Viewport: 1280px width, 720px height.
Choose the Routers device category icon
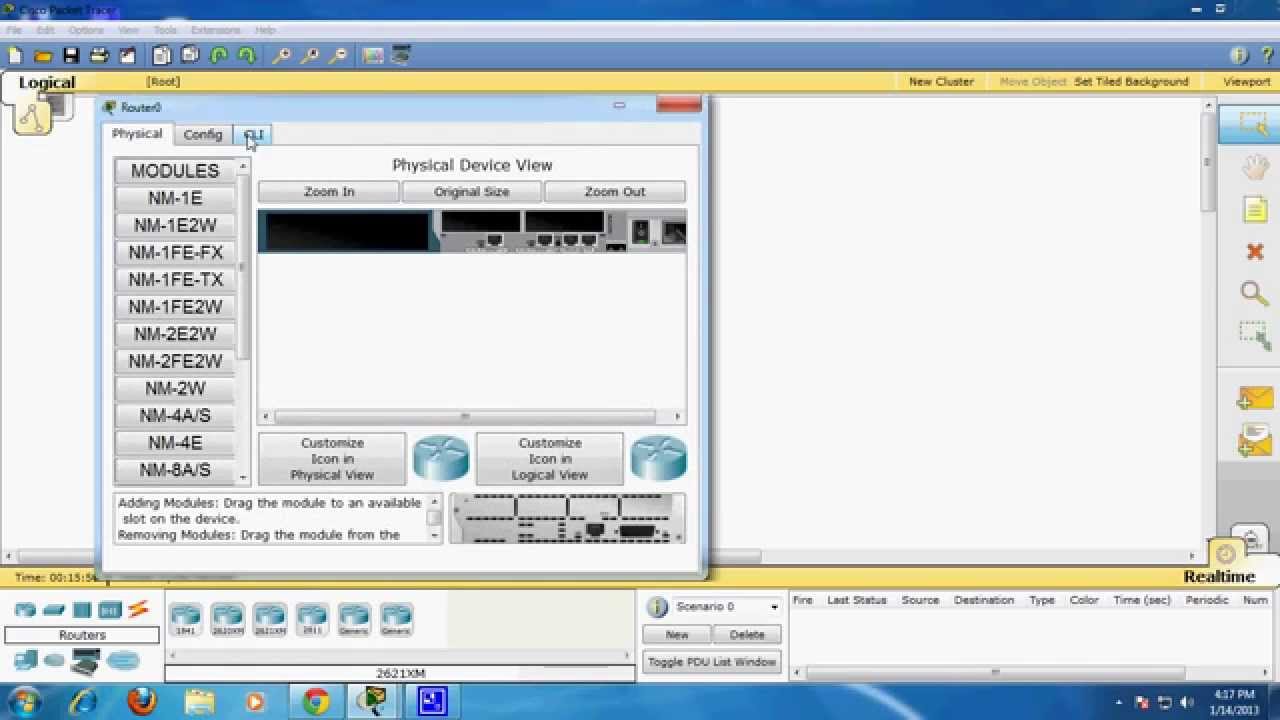pyautogui.click(x=25, y=609)
